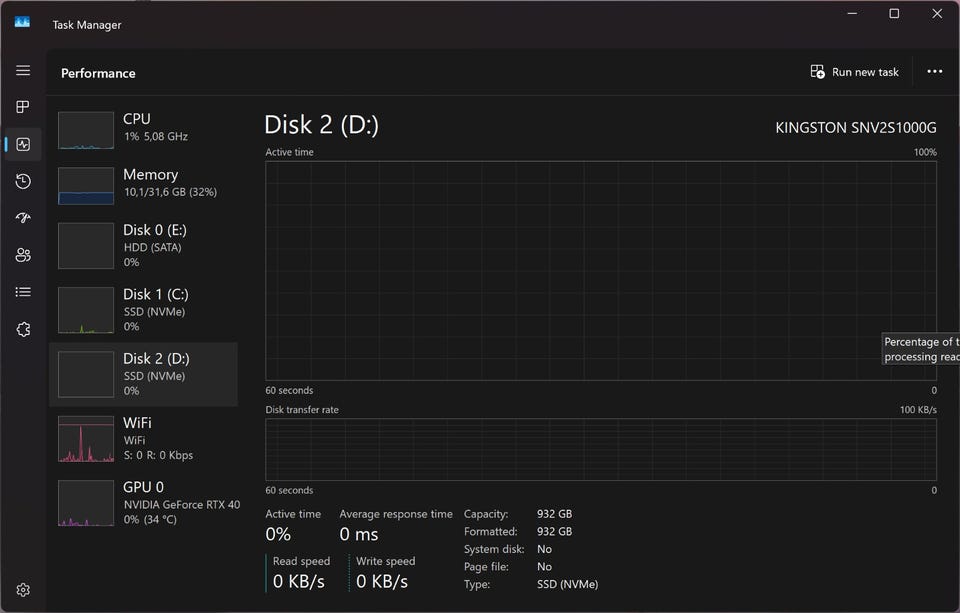Viewport: 960px width, 613px height.
Task: Open the hamburger navigation menu
Action: coord(23,71)
